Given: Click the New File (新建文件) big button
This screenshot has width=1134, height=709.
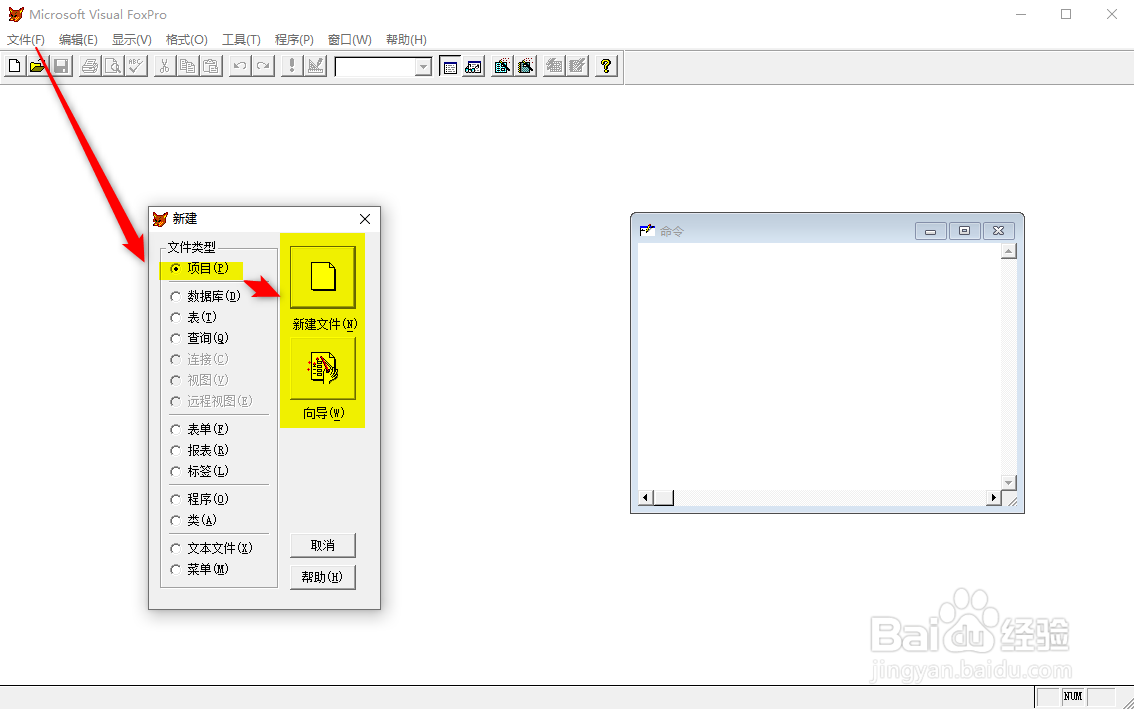Looking at the screenshot, I should pyautogui.click(x=323, y=277).
